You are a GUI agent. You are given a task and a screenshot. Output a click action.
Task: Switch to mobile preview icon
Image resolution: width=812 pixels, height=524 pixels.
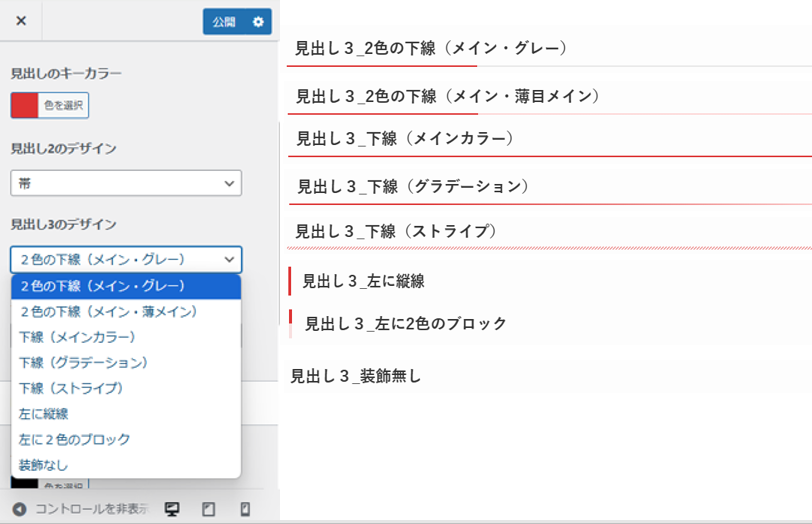[x=245, y=509]
